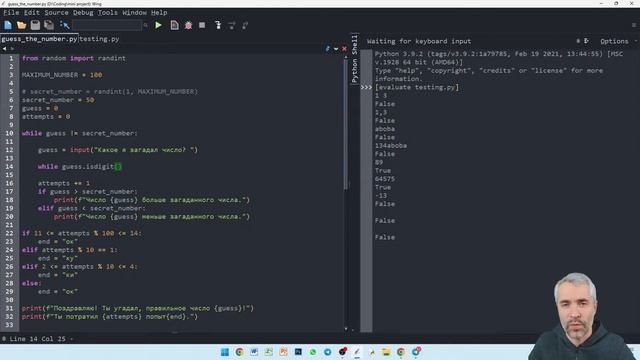Screen dimensions: 640x360
Task: Select the vertical Python Shell tab
Action: (354, 59)
